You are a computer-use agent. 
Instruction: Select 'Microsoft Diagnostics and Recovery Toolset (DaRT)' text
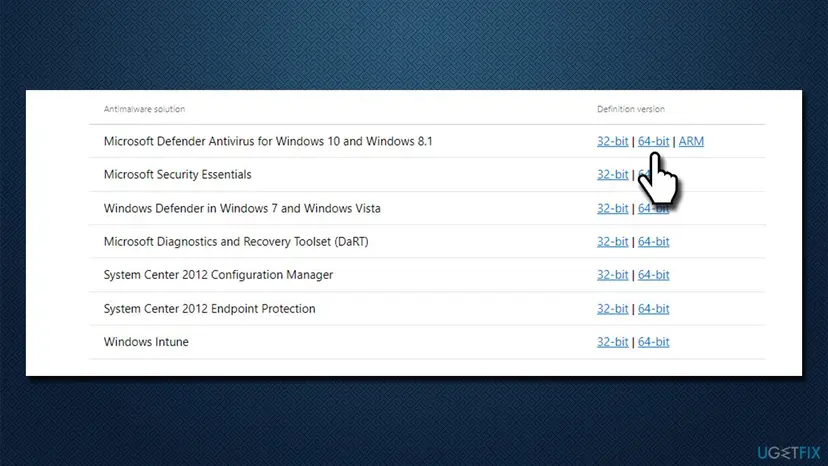coord(236,241)
